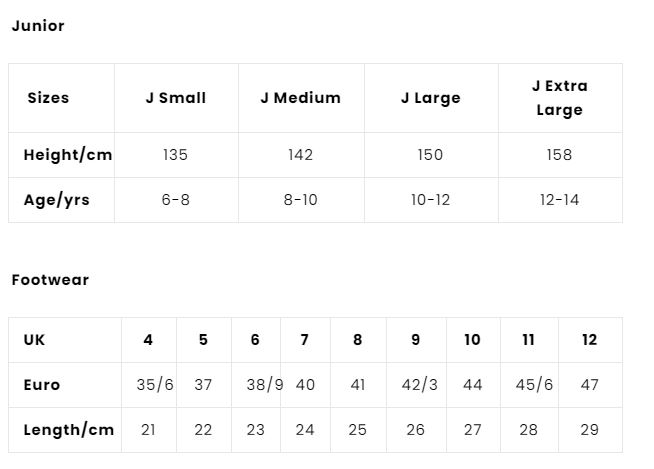Click the 135 height value cell
This screenshot has height=469, width=654.
click(x=175, y=155)
